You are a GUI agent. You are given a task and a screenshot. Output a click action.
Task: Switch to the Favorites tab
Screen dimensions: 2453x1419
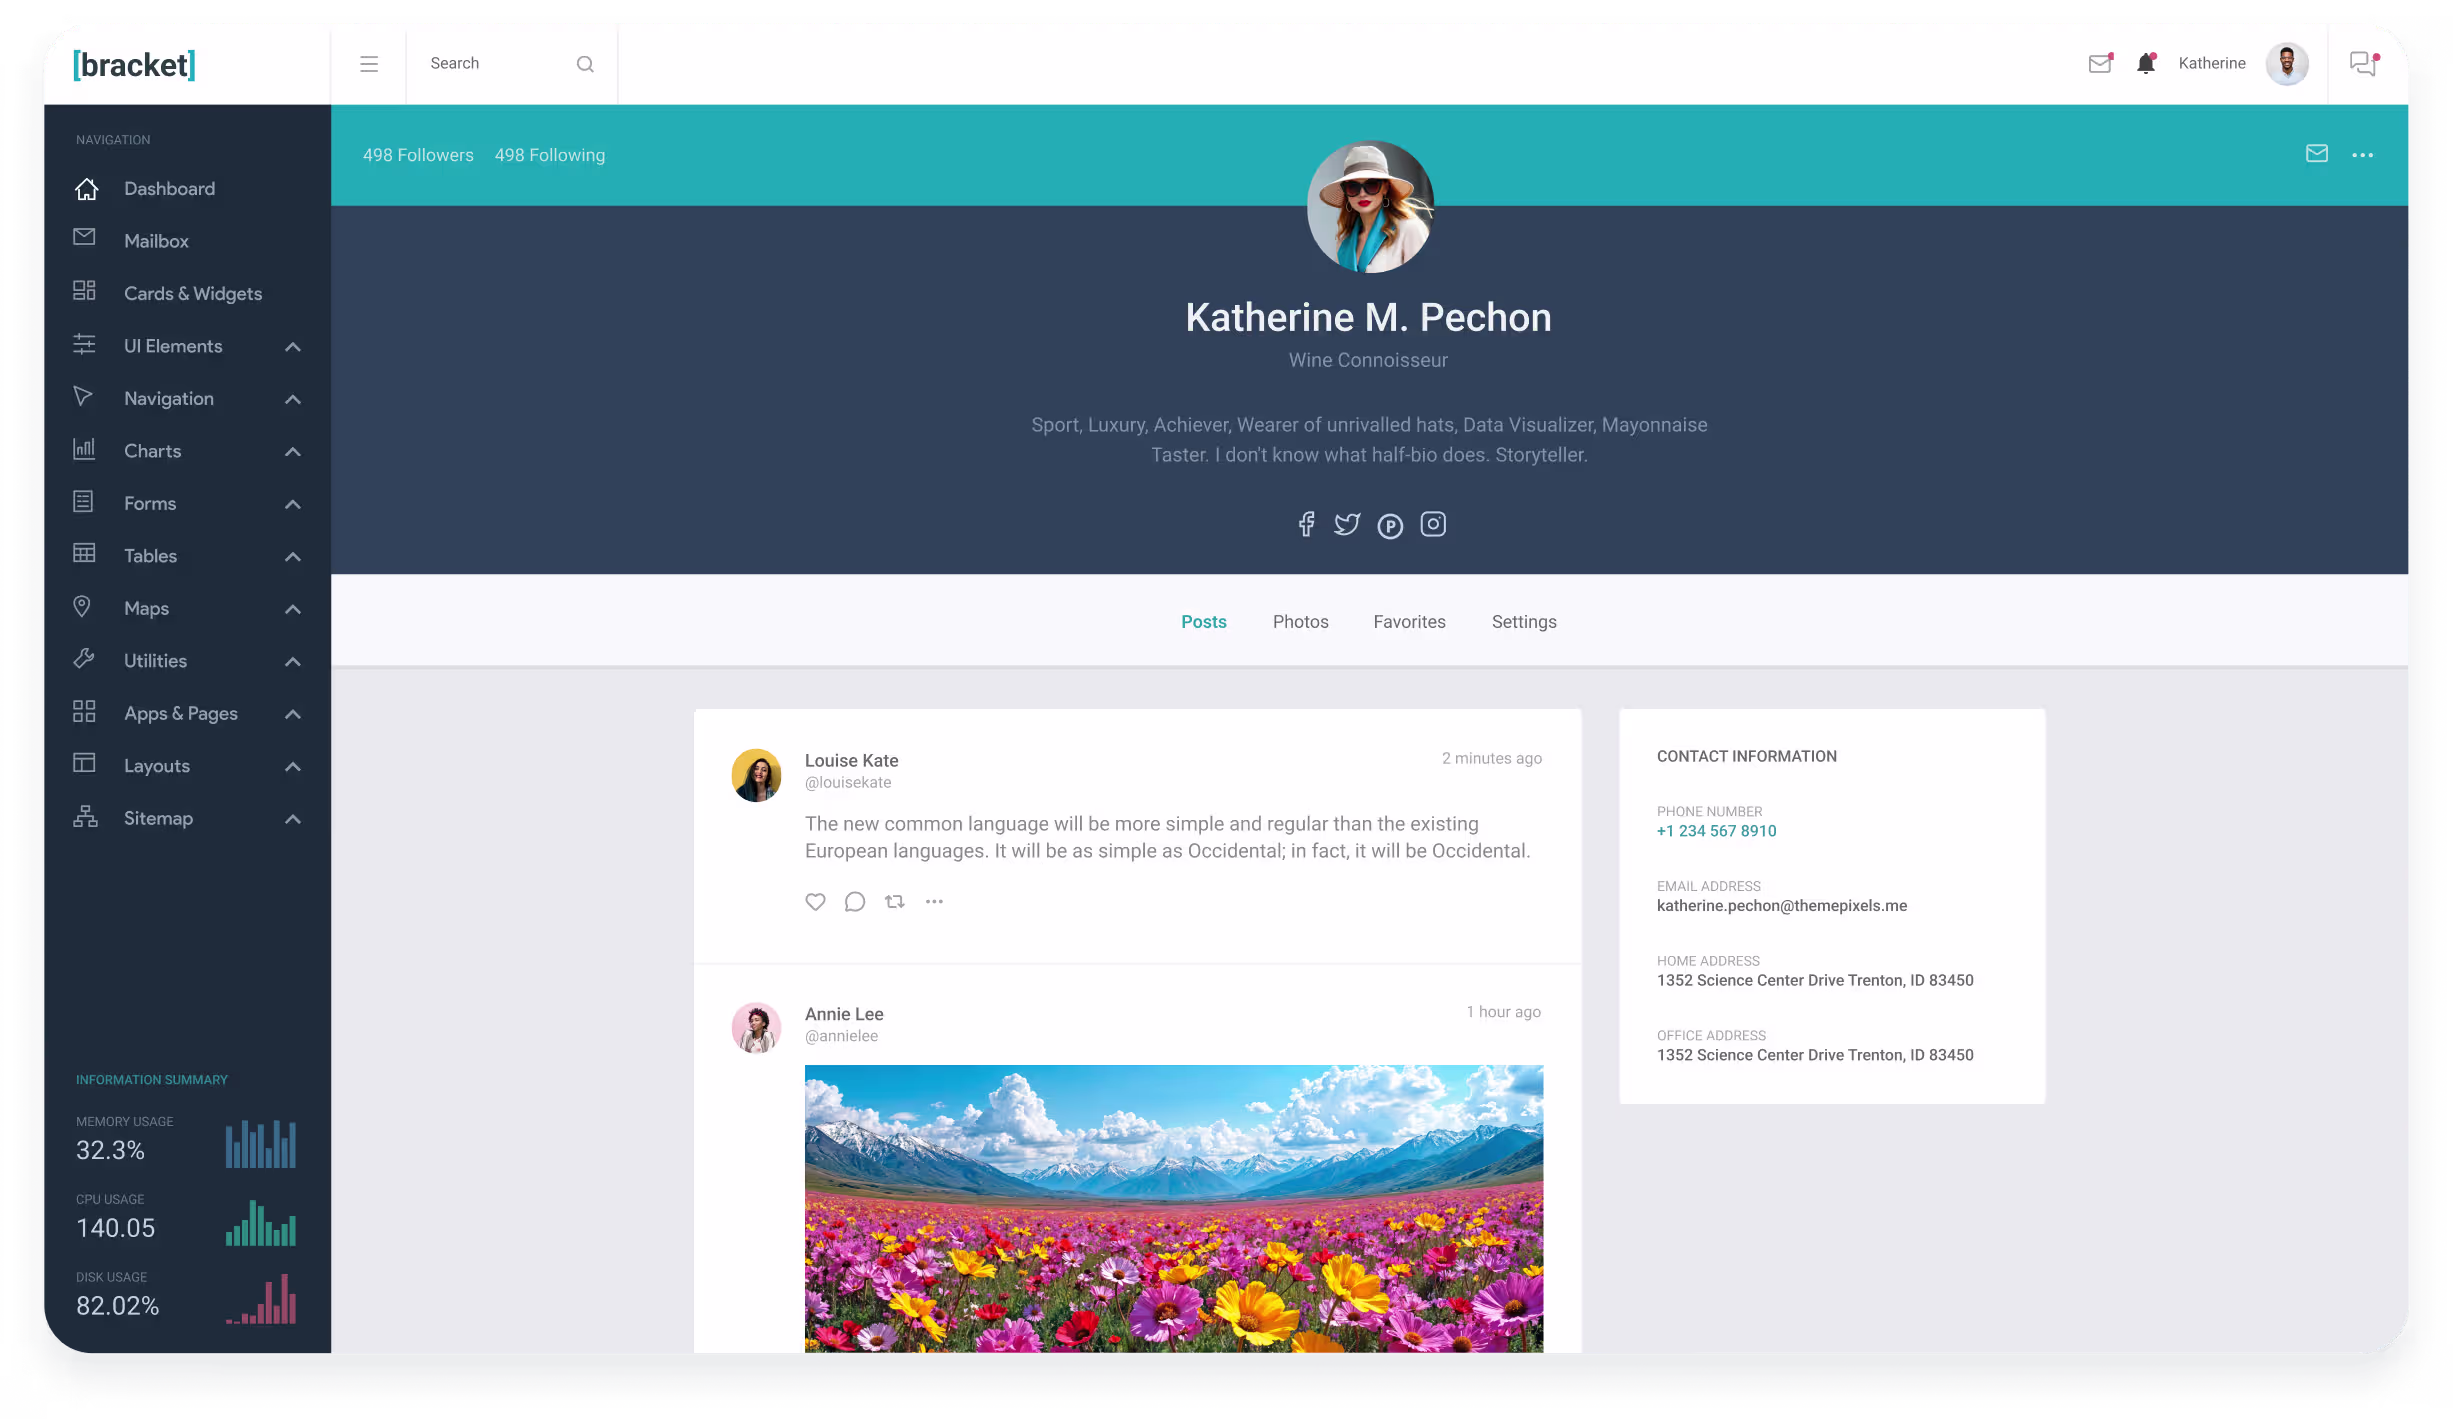pos(1409,621)
